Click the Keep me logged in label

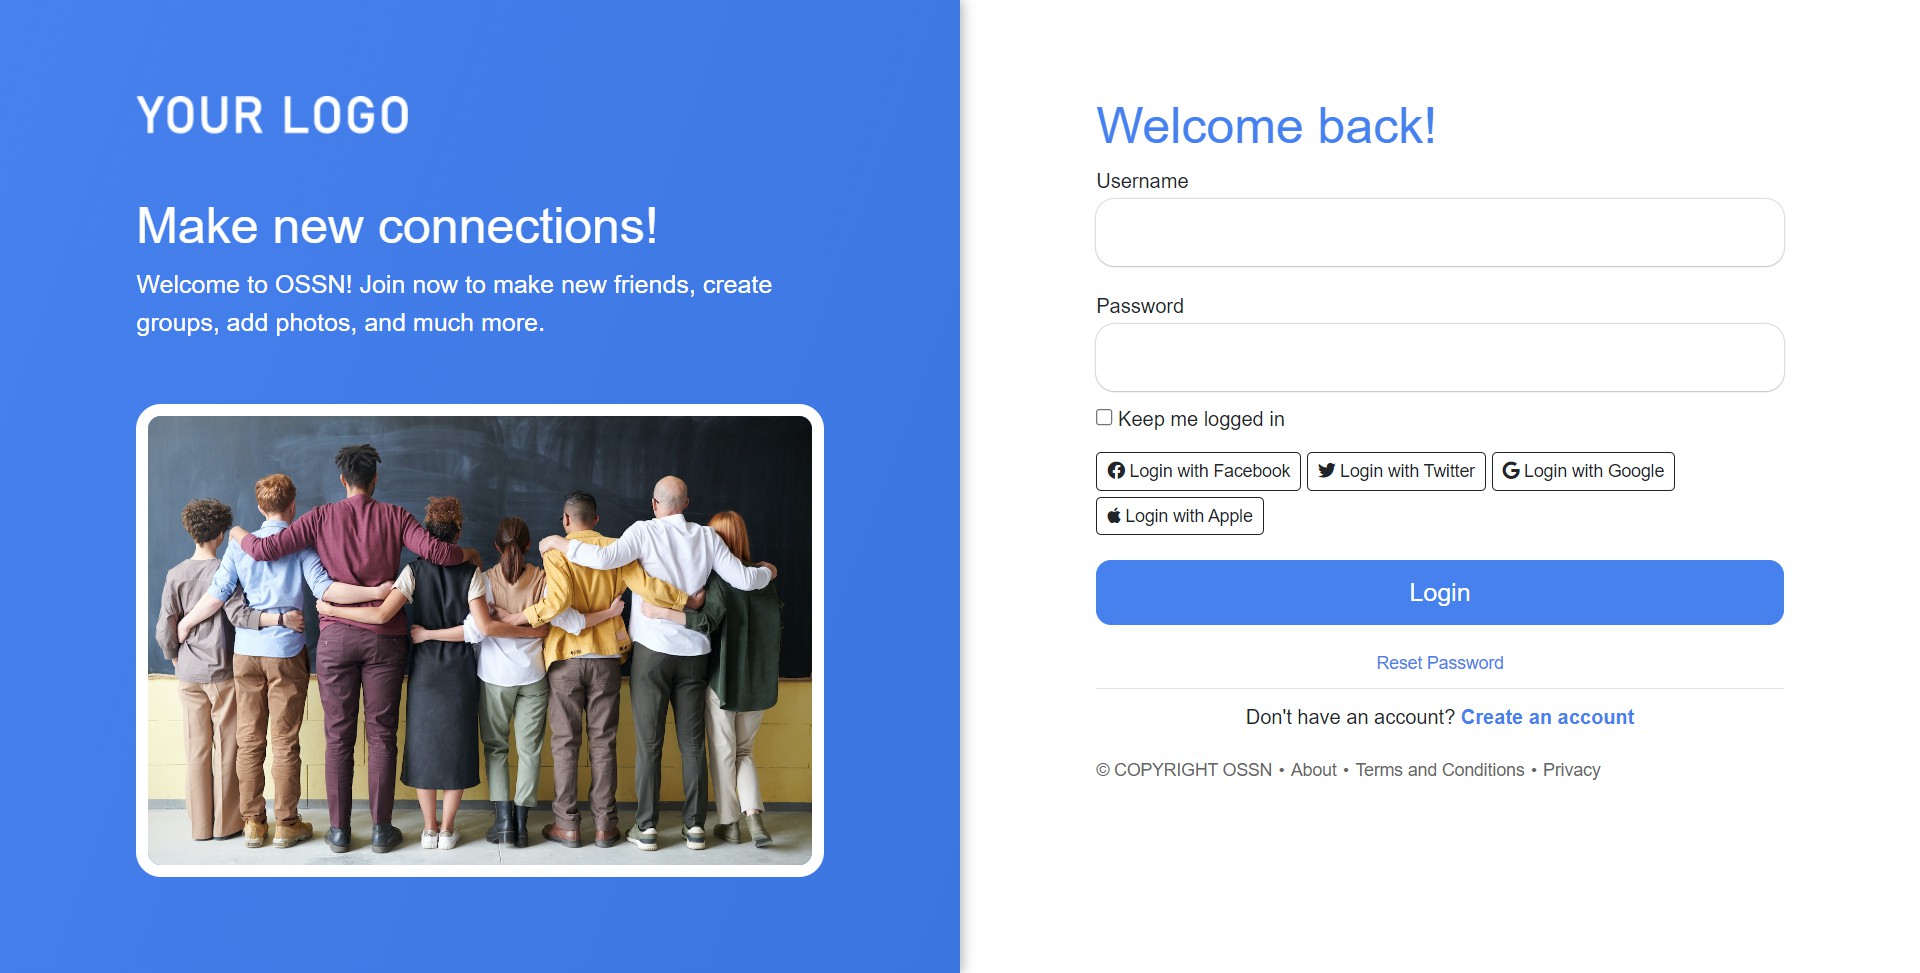click(1201, 419)
